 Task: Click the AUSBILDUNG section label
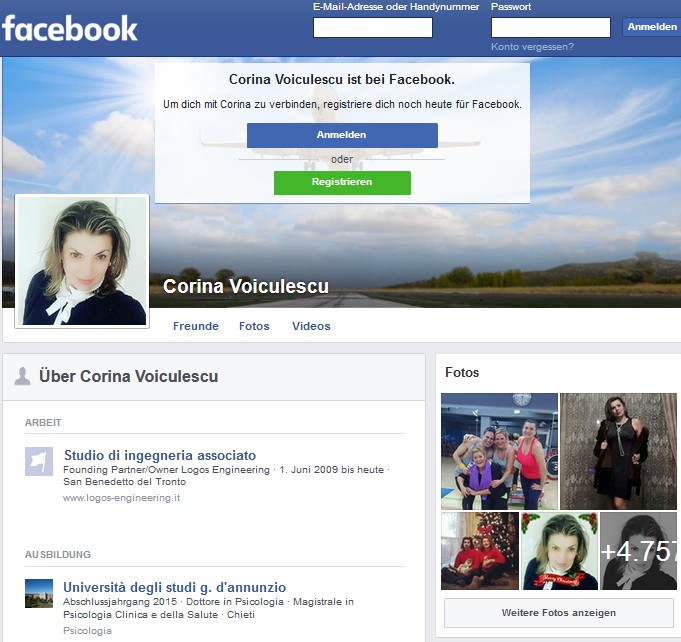pos(58,555)
